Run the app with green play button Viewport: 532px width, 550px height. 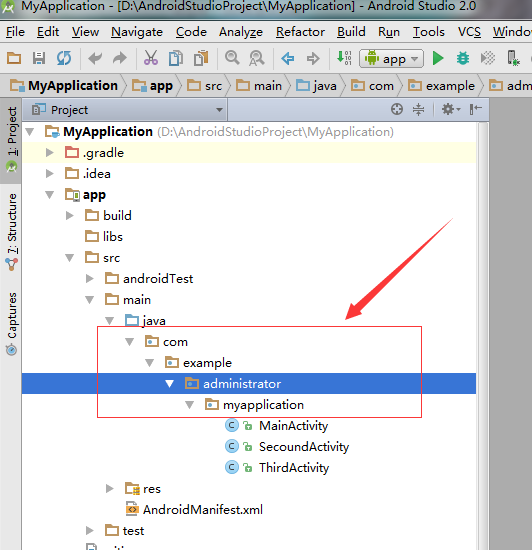[x=438, y=58]
